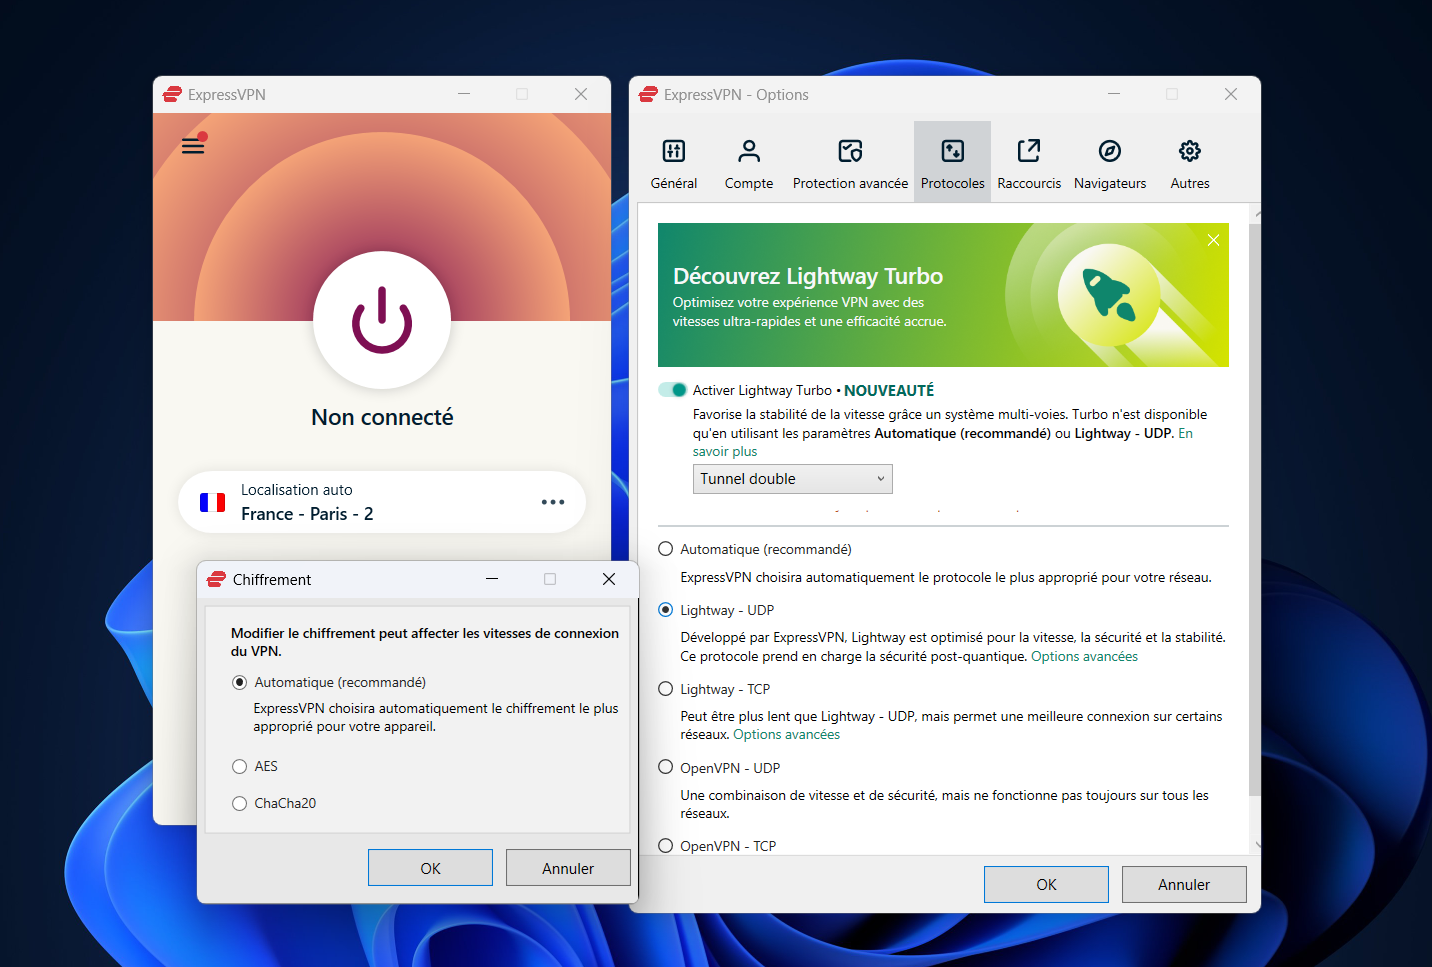Open the Raccourcis shortcuts tab icon
The height and width of the screenshot is (967, 1432).
[x=1029, y=151]
